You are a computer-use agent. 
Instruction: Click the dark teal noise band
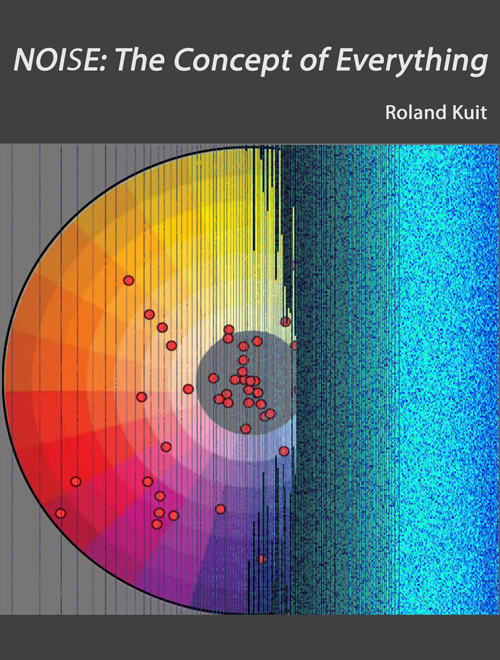[x=337, y=379]
